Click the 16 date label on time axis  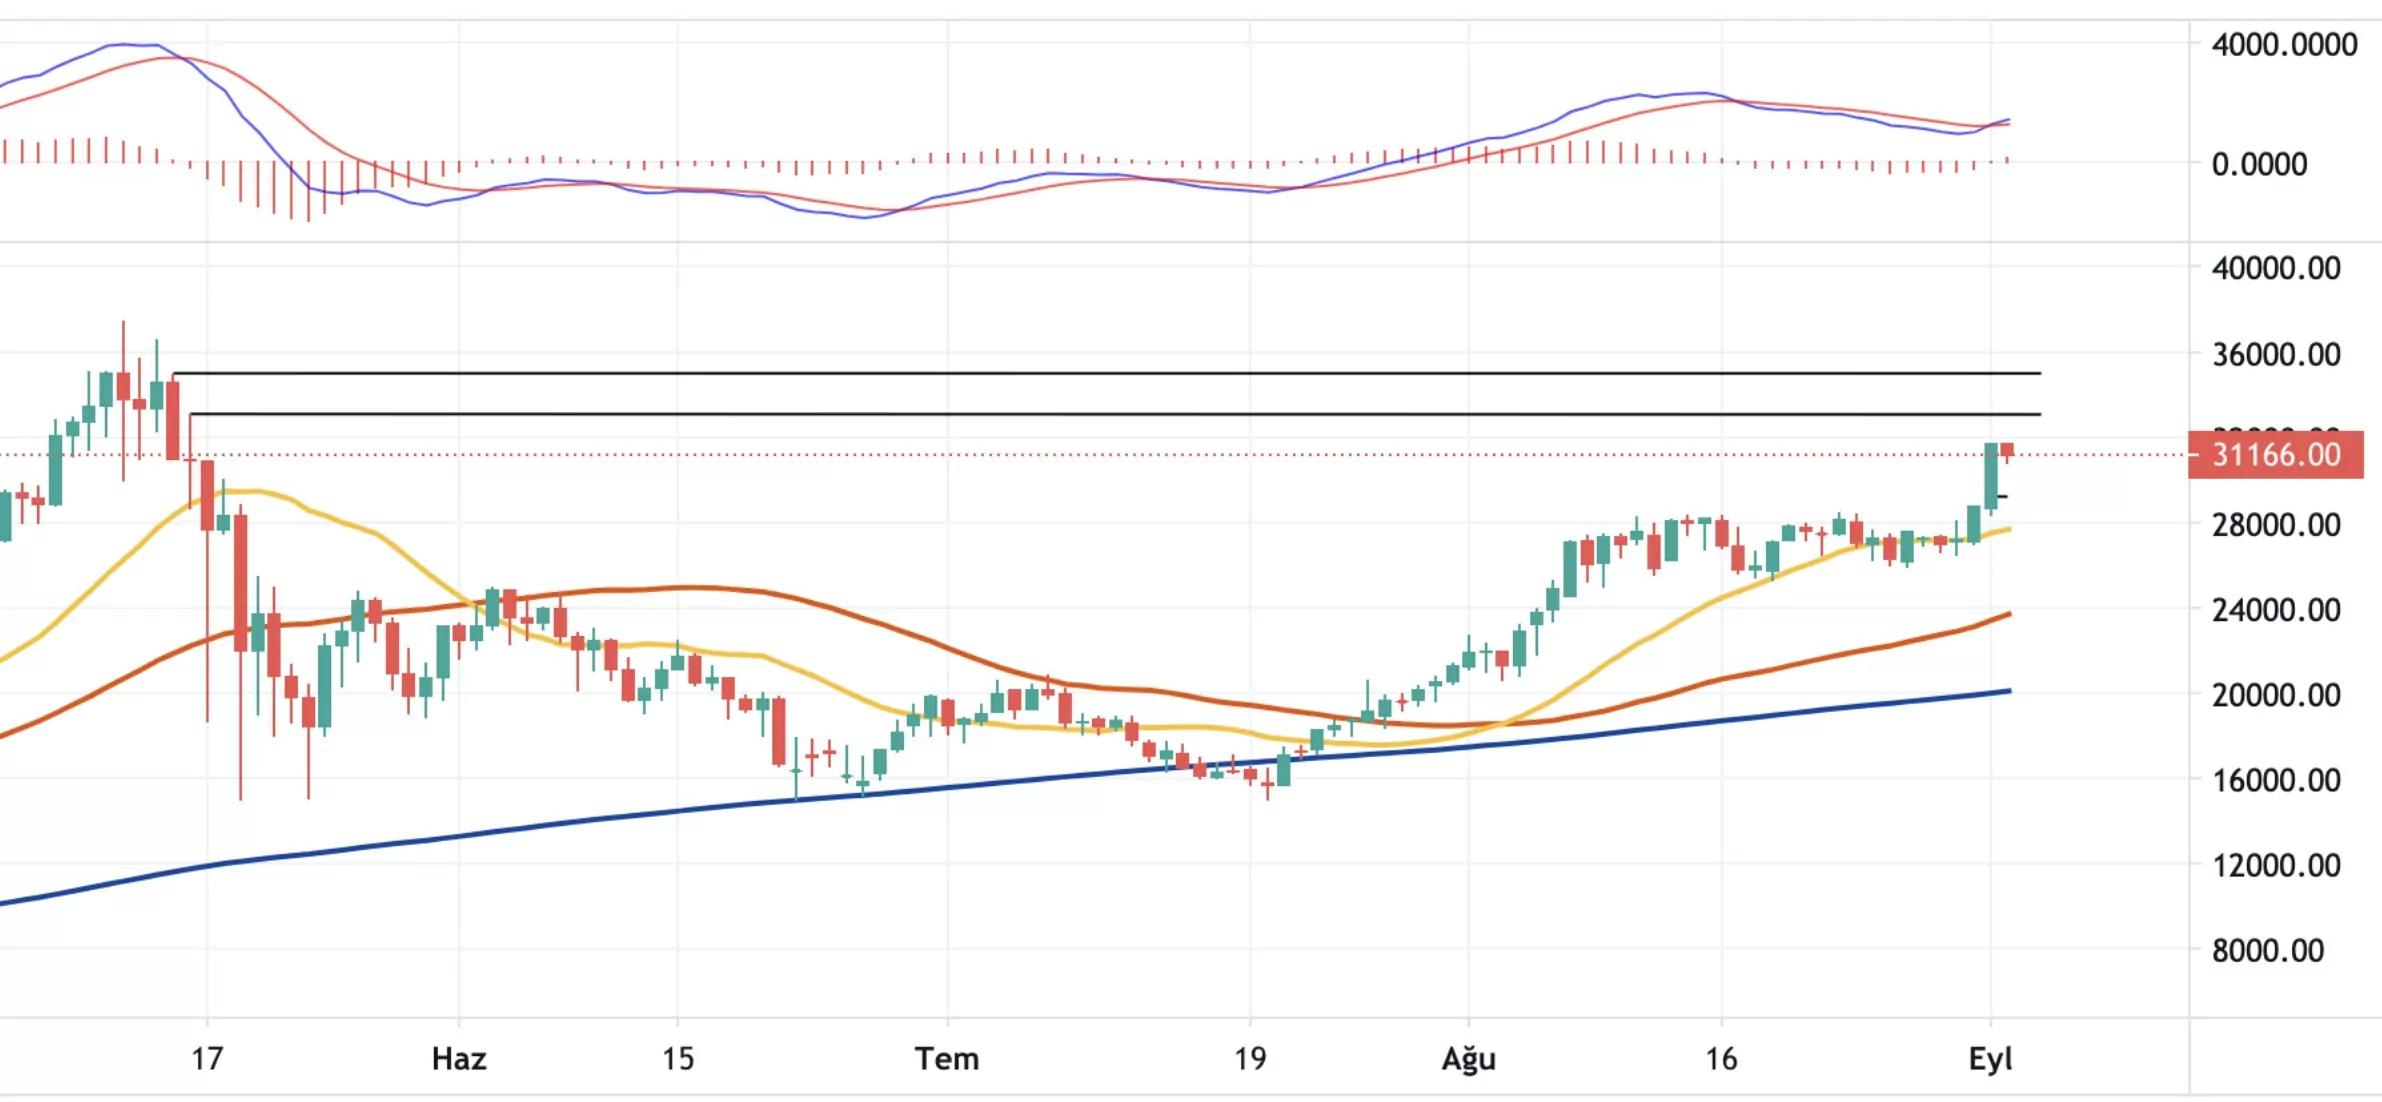1721,1058
